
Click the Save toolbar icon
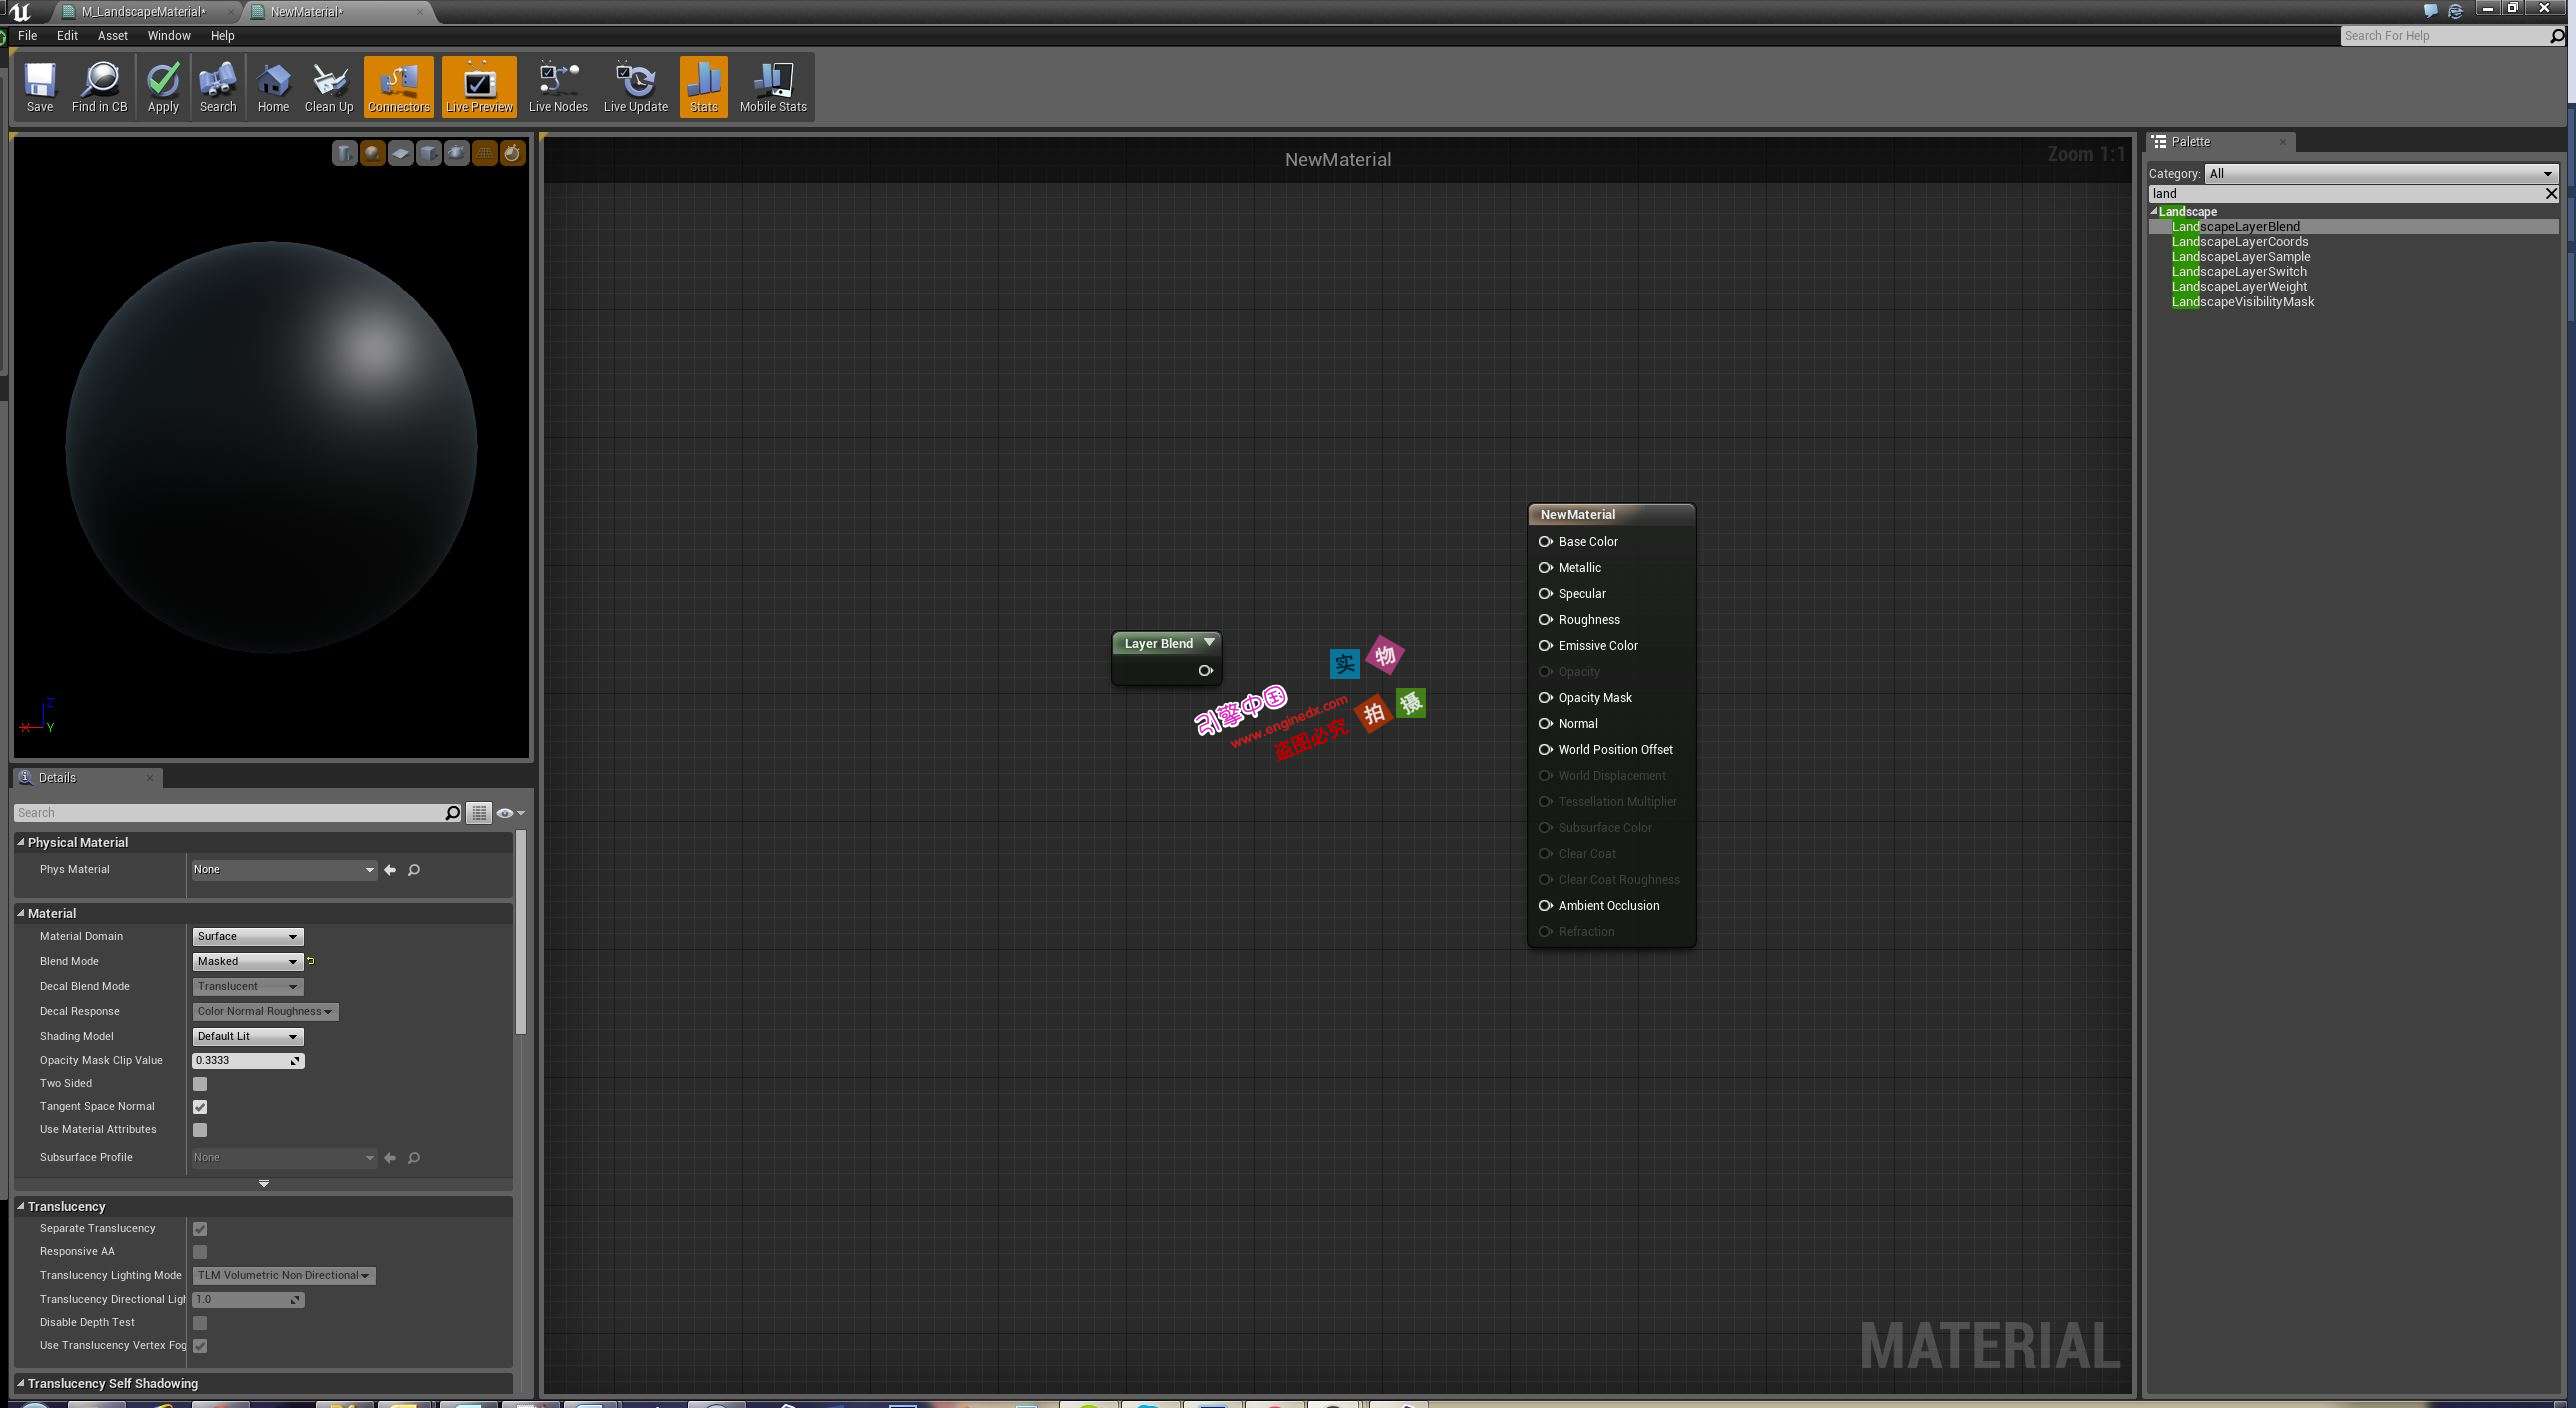coord(38,85)
